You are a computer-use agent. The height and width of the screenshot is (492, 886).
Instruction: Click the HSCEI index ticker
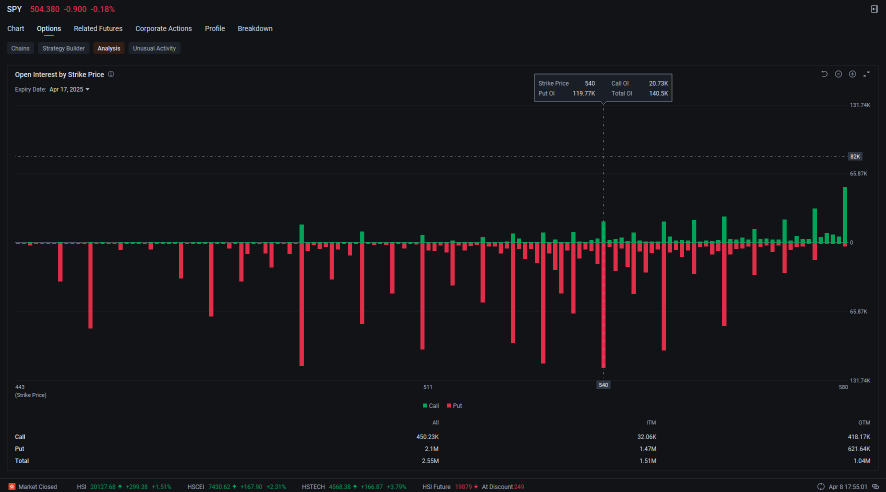coord(236,486)
